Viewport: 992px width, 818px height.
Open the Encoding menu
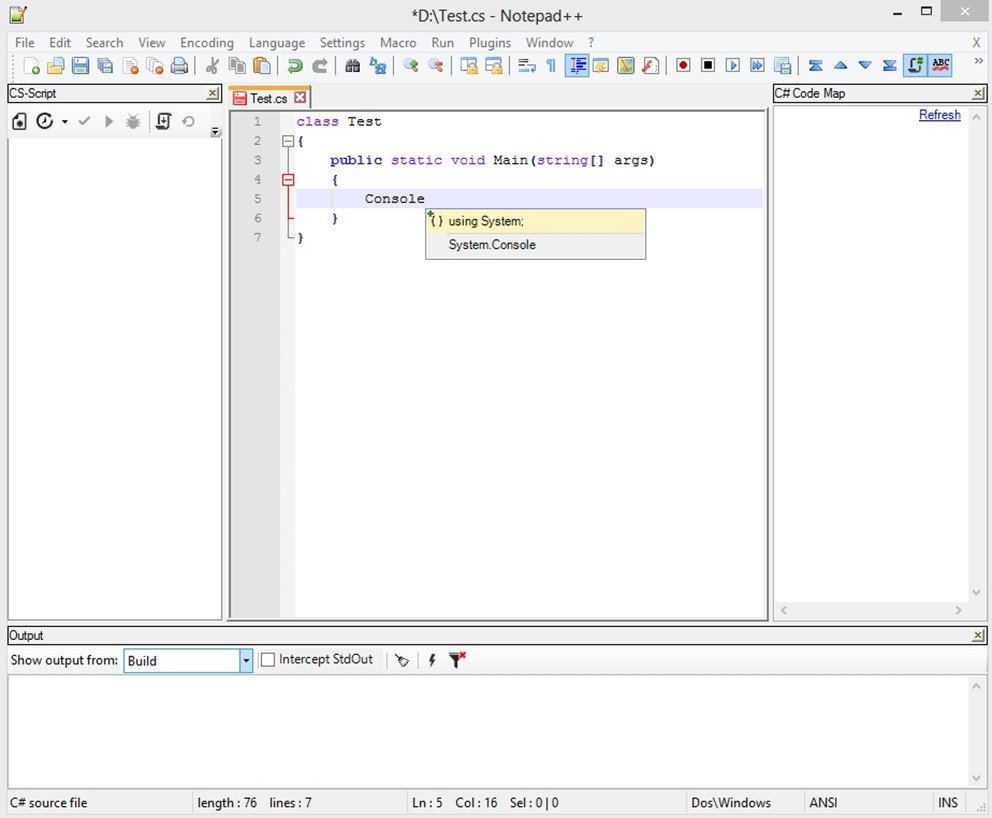coord(207,42)
